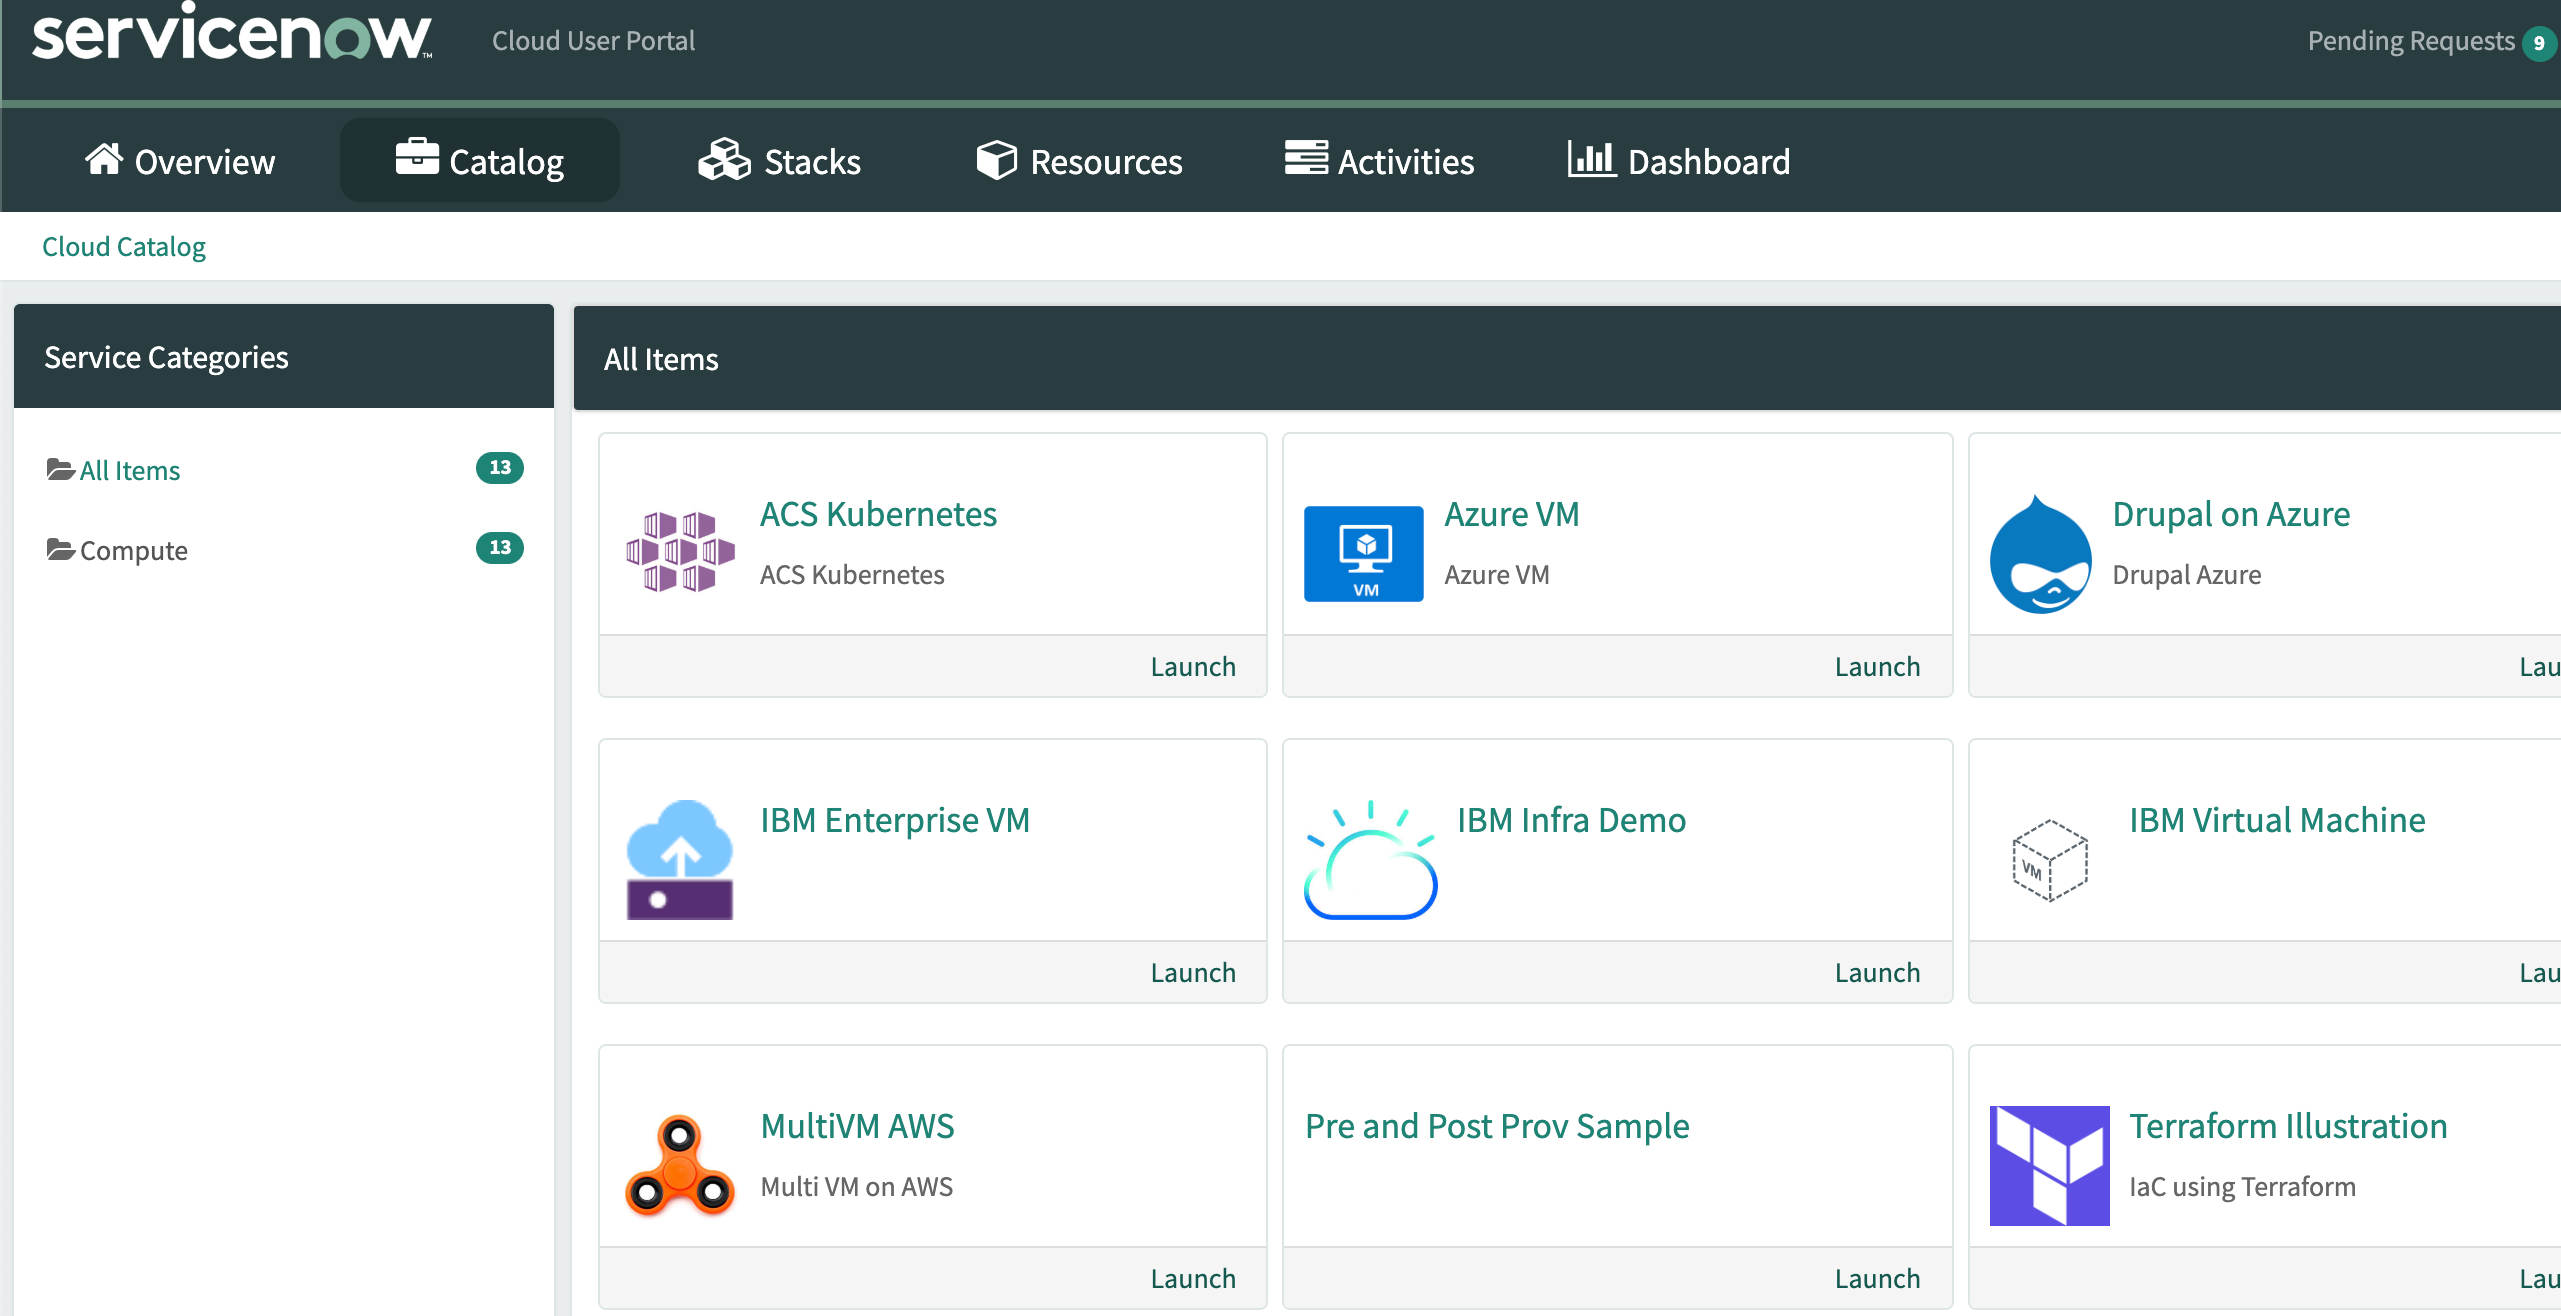Click the Azure VM monitor icon
The width and height of the screenshot is (2561, 1316).
[x=1364, y=553]
